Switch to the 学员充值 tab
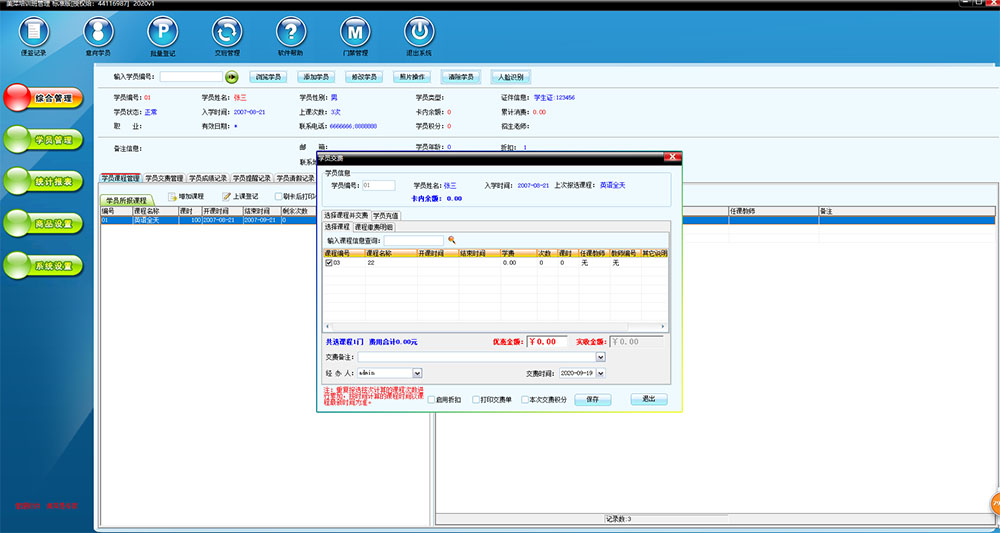Image resolution: width=1000 pixels, height=533 pixels. pyautogui.click(x=386, y=215)
